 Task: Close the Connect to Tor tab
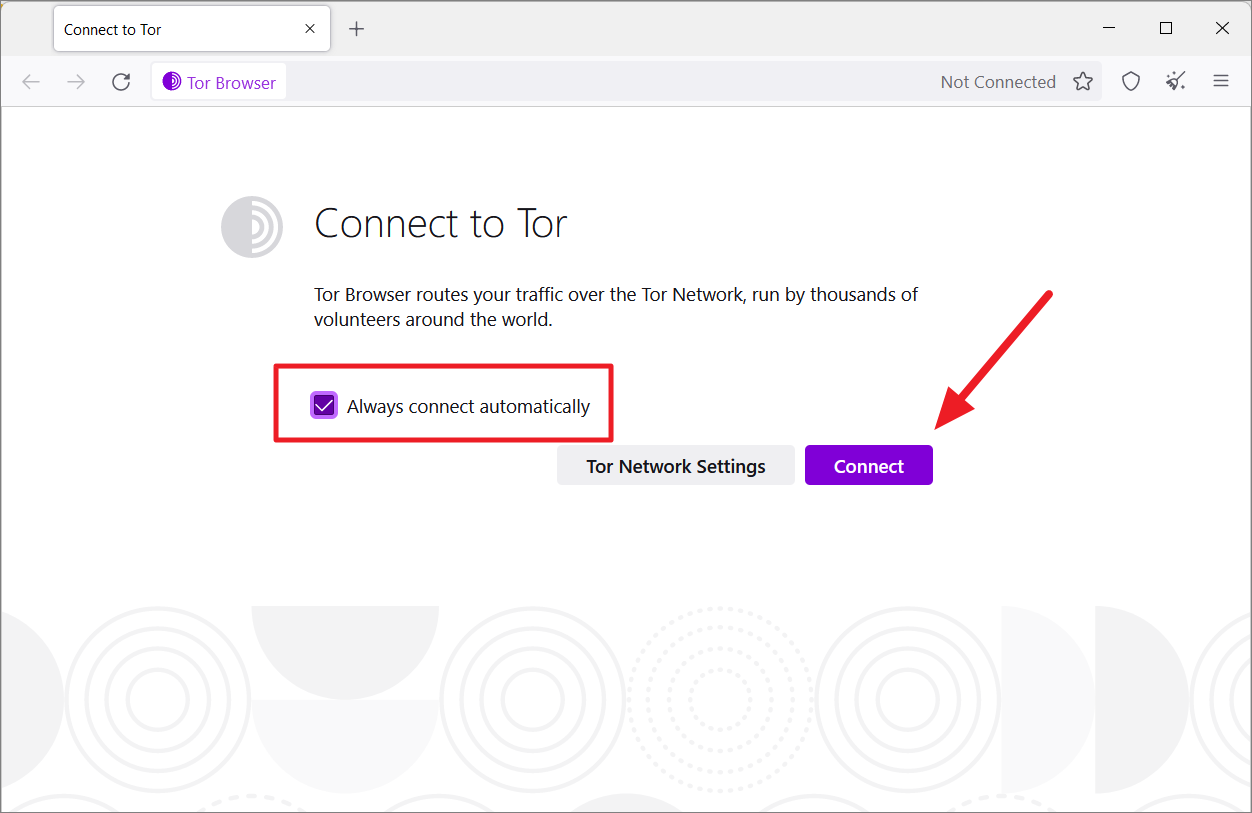pos(310,29)
